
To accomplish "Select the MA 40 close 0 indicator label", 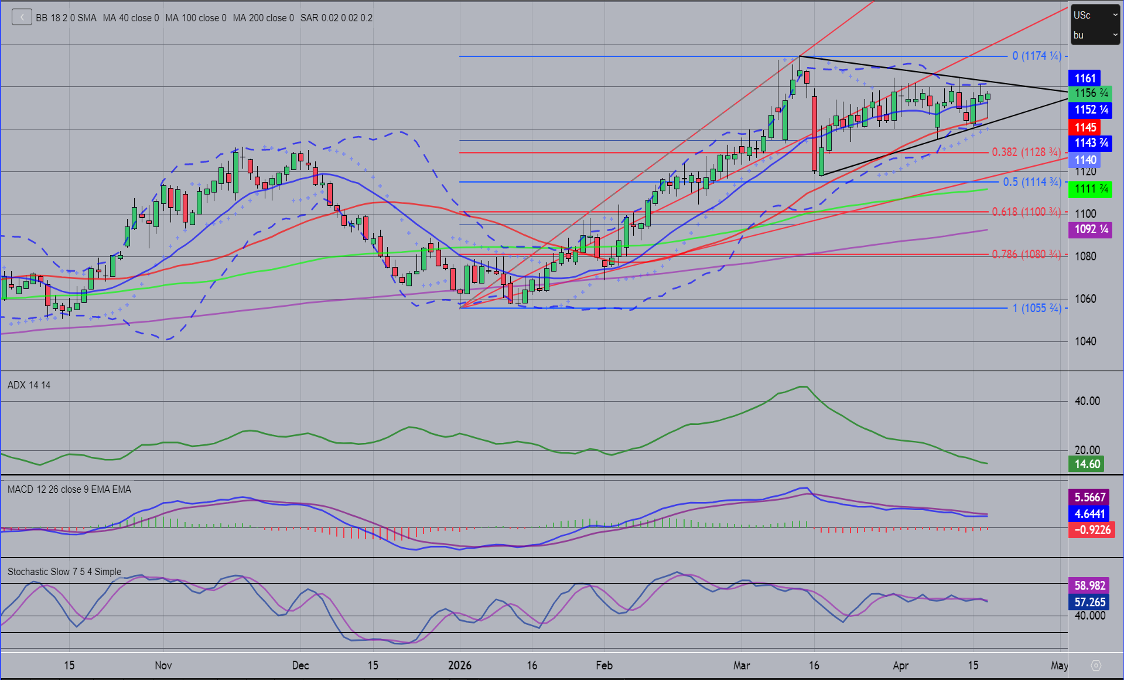I will click(x=134, y=18).
